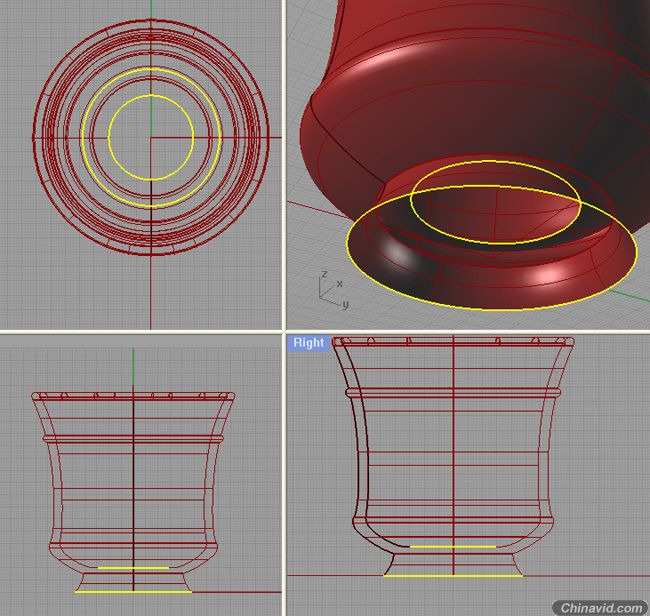Image resolution: width=650 pixels, height=616 pixels.
Task: Select the outer yellow circle in top view
Action: pyautogui.click(x=150, y=69)
